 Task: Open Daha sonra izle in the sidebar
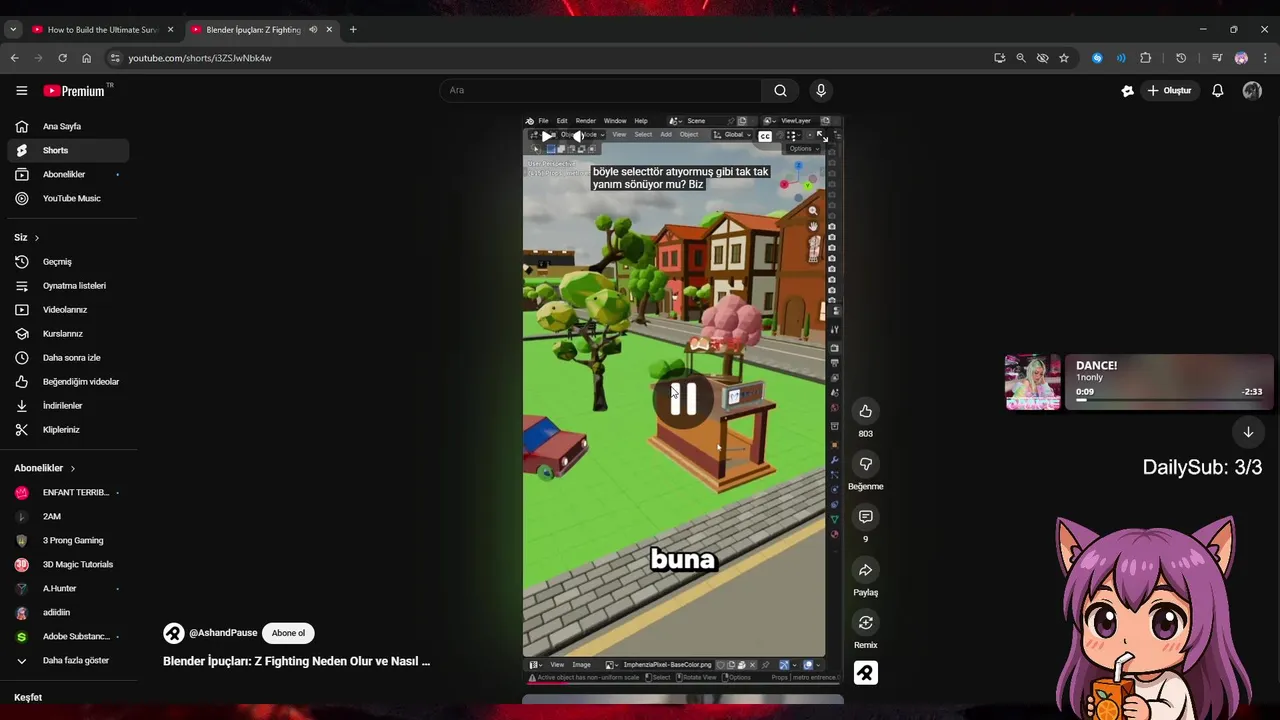click(68, 358)
